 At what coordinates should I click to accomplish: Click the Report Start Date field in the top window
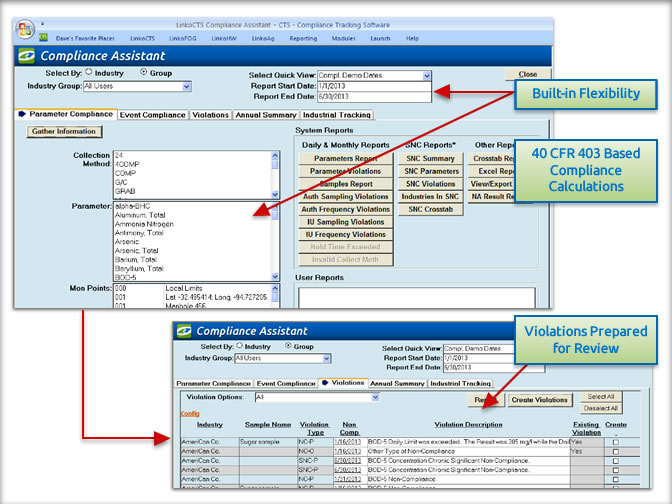coord(374,86)
